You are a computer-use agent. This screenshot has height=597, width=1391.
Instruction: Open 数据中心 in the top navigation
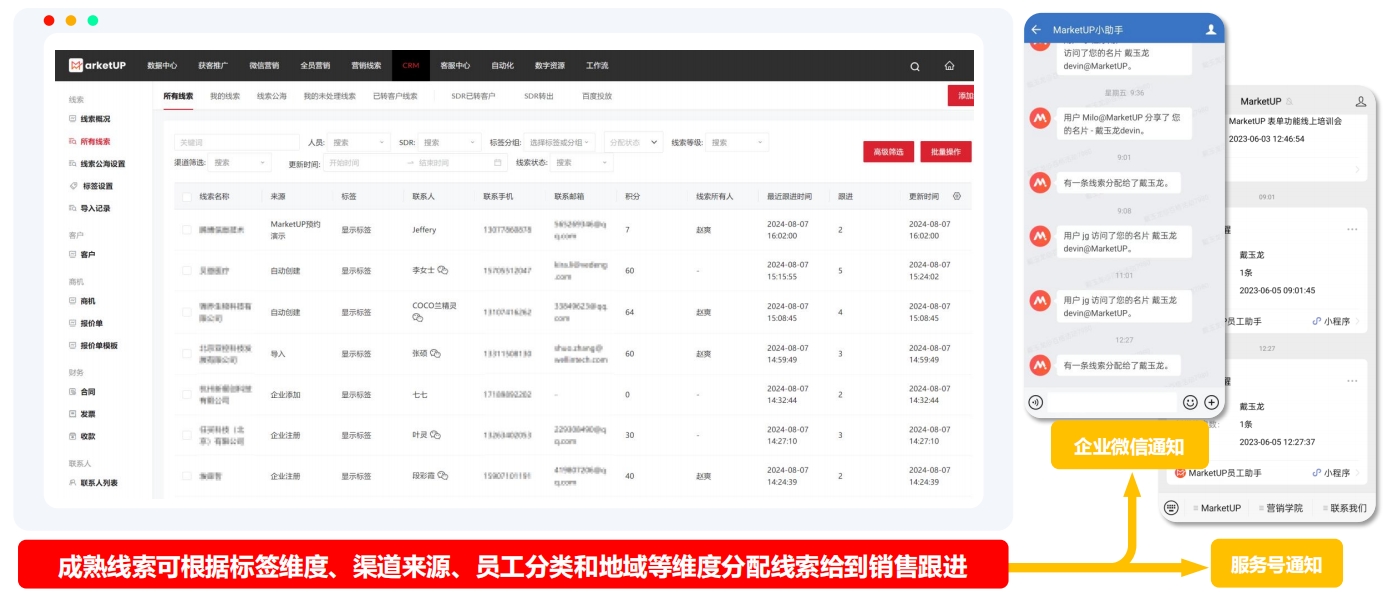(162, 66)
